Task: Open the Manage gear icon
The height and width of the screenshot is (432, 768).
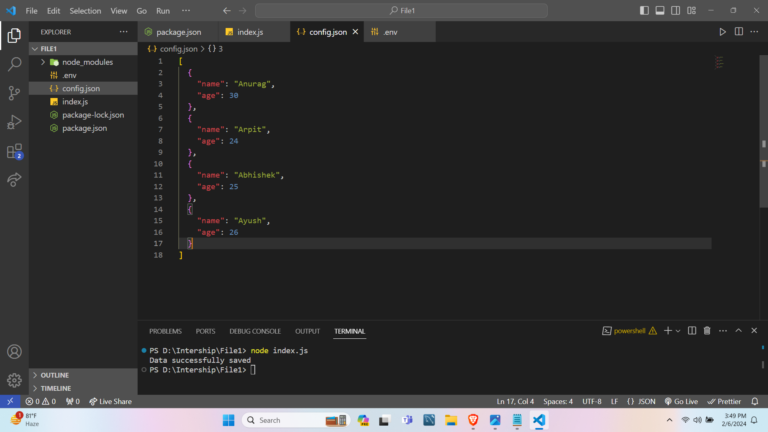Action: coord(14,380)
